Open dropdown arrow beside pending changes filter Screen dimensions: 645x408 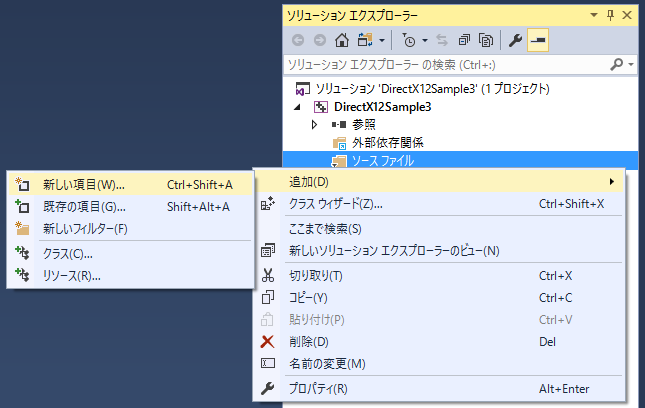coord(425,40)
